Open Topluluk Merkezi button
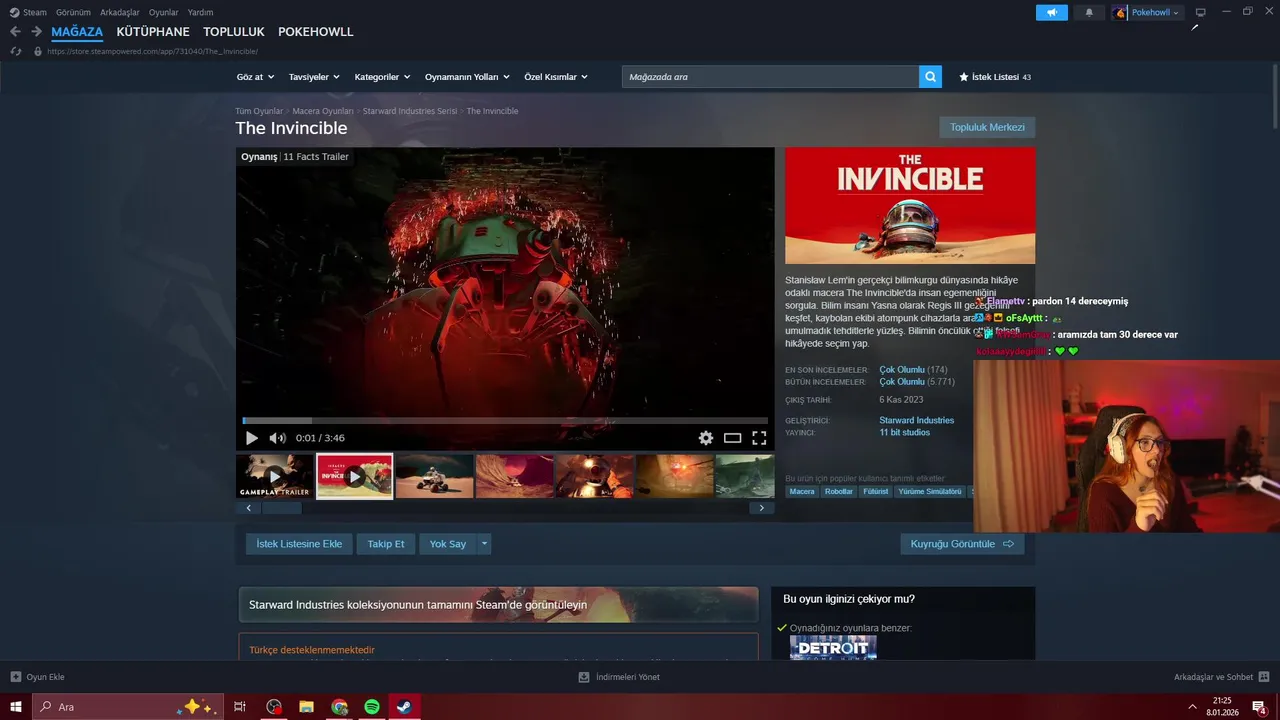This screenshot has width=1280, height=720. [987, 127]
